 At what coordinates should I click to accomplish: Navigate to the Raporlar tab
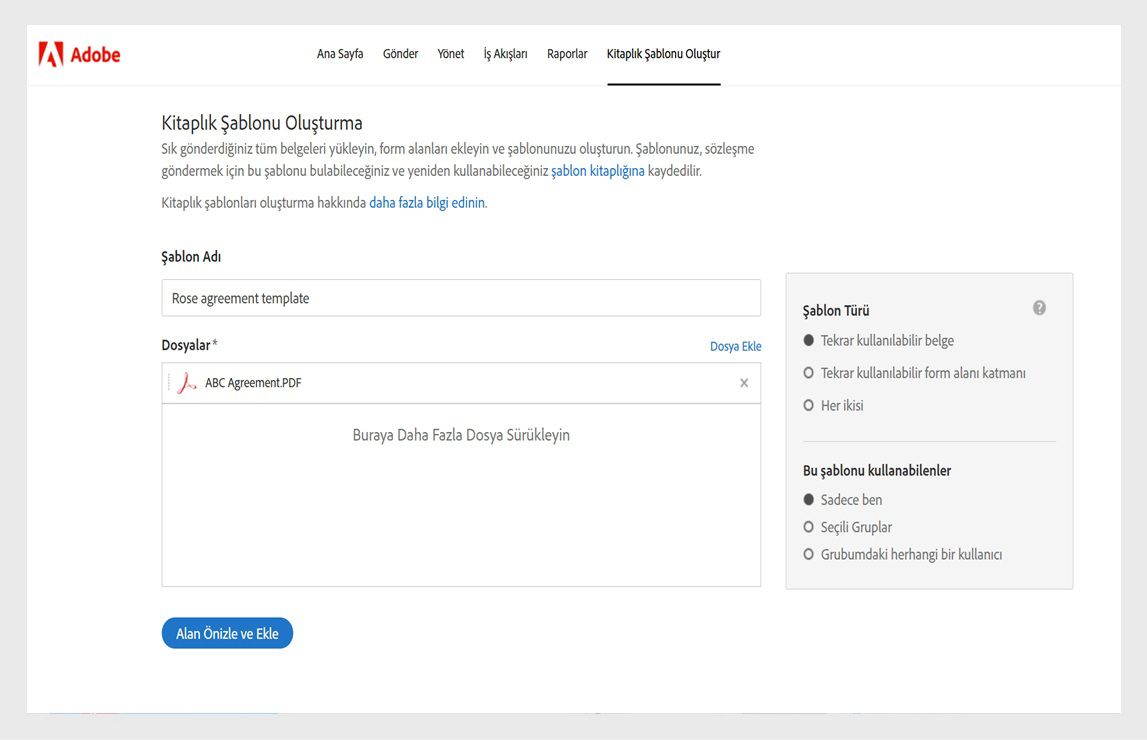coord(567,54)
